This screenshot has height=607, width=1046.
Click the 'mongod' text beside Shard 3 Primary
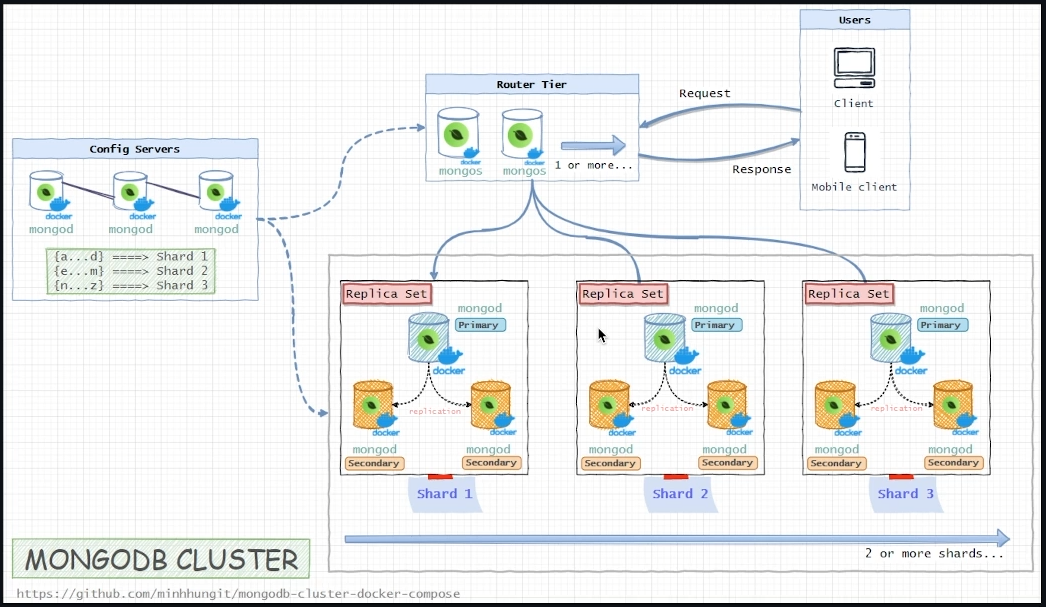(x=942, y=308)
